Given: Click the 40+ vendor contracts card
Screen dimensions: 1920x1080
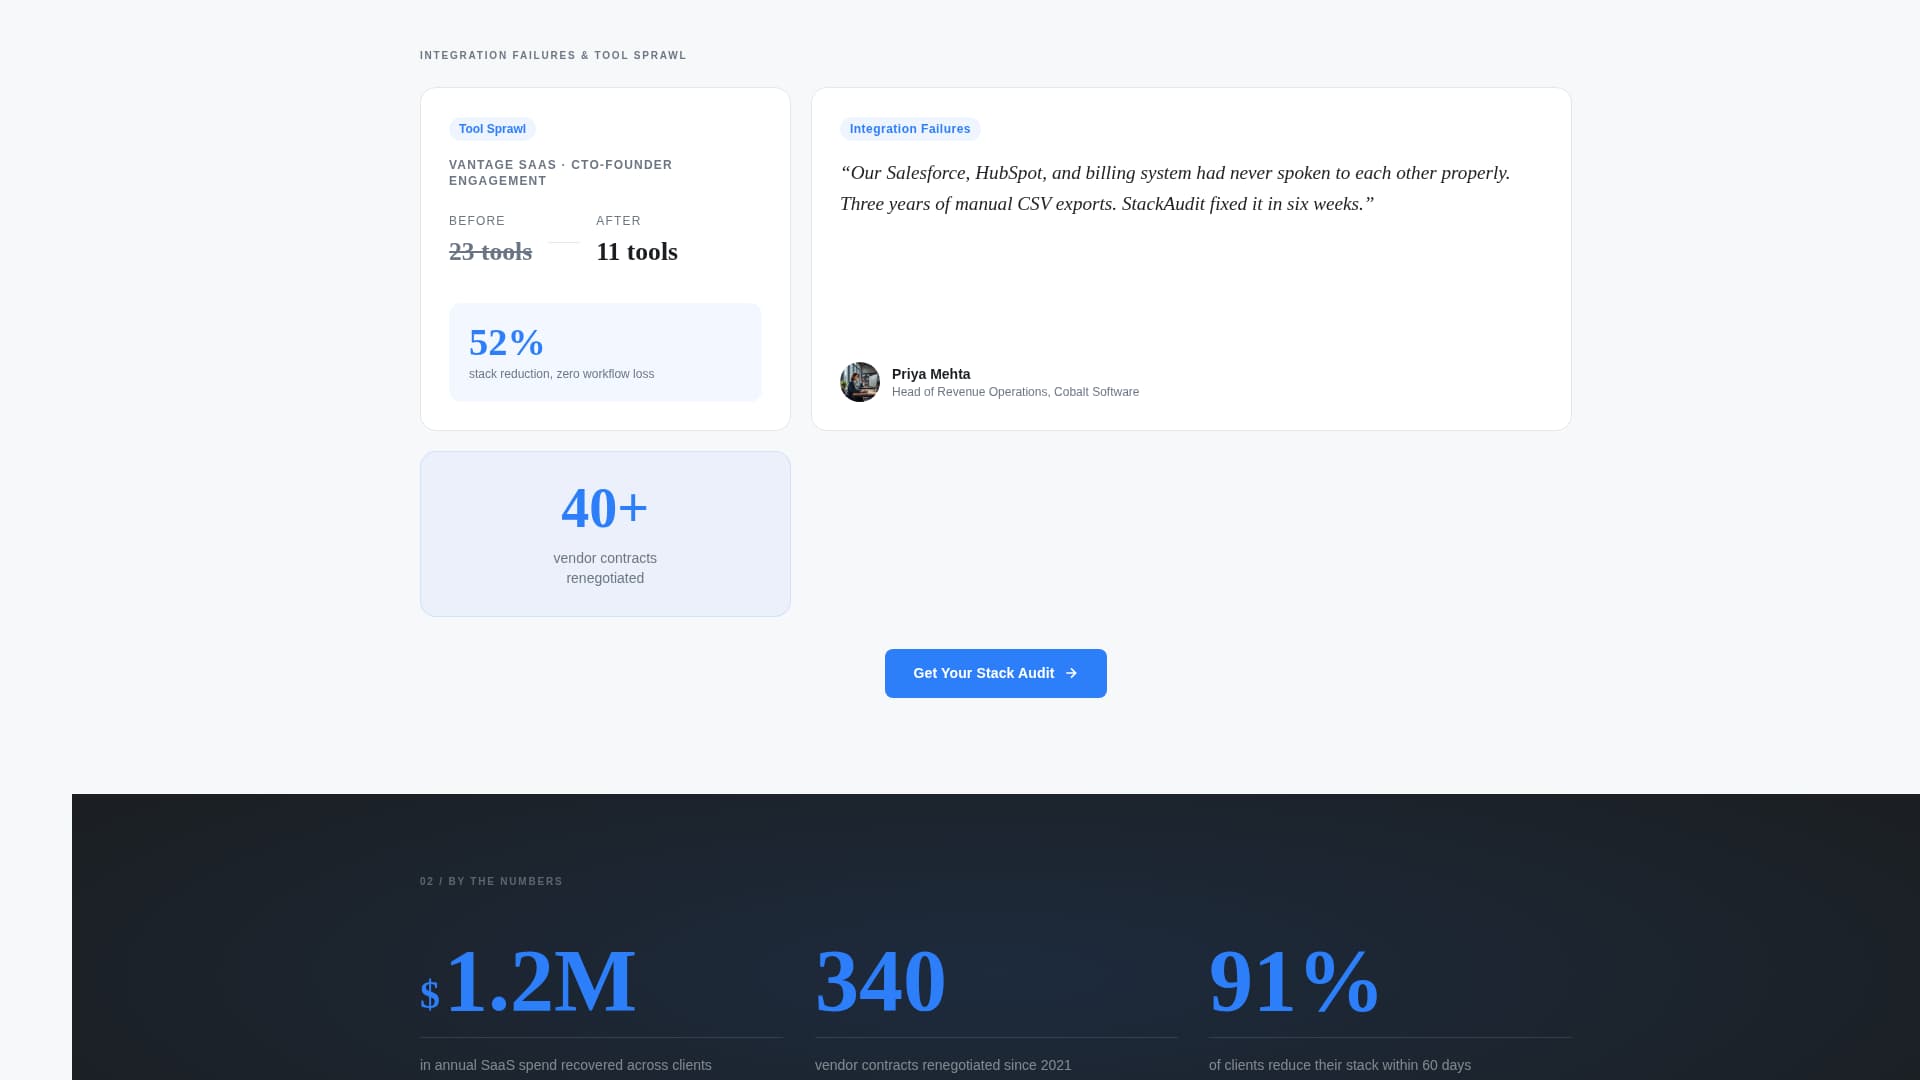Looking at the screenshot, I should 605,533.
